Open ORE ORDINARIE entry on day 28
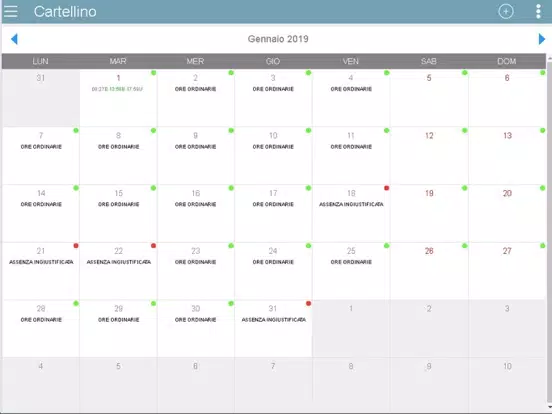This screenshot has width=552, height=414. coord(41,320)
